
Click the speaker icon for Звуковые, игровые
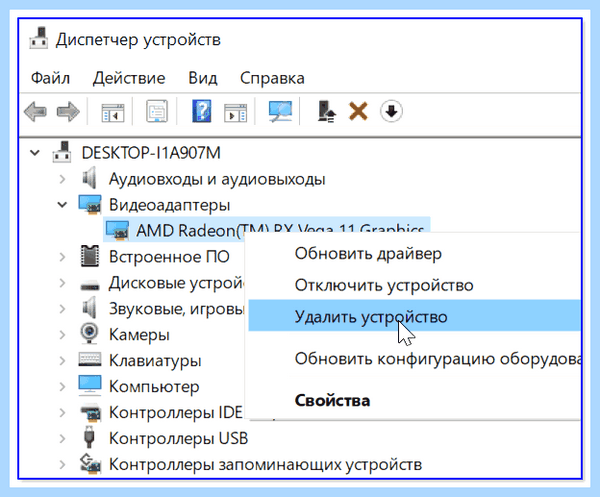point(90,308)
